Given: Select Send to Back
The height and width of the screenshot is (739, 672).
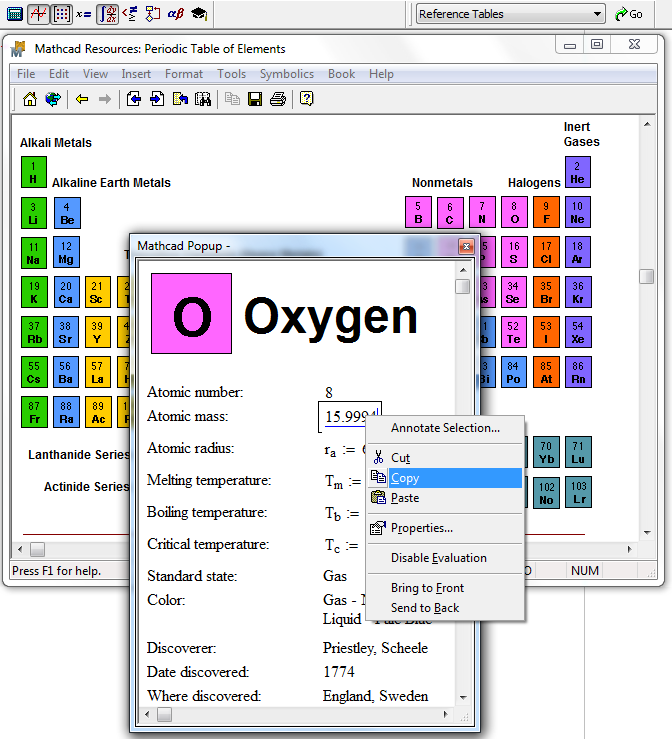Looking at the screenshot, I should pyautogui.click(x=445, y=608).
